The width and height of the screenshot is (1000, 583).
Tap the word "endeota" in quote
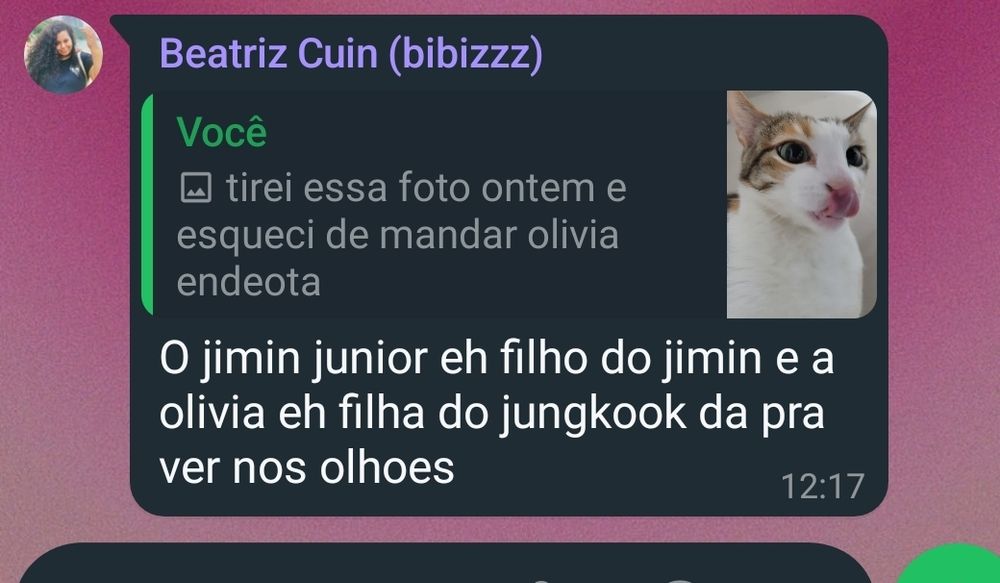tap(248, 282)
